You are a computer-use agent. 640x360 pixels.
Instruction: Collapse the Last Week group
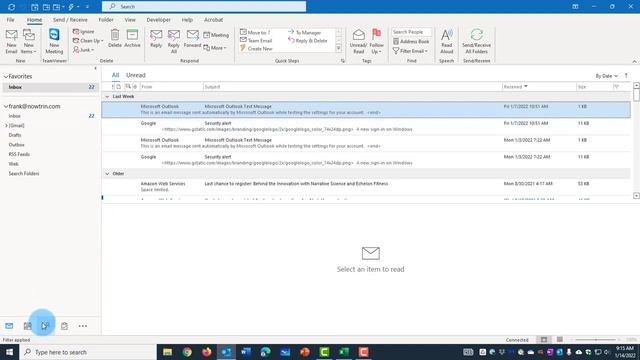click(107, 97)
